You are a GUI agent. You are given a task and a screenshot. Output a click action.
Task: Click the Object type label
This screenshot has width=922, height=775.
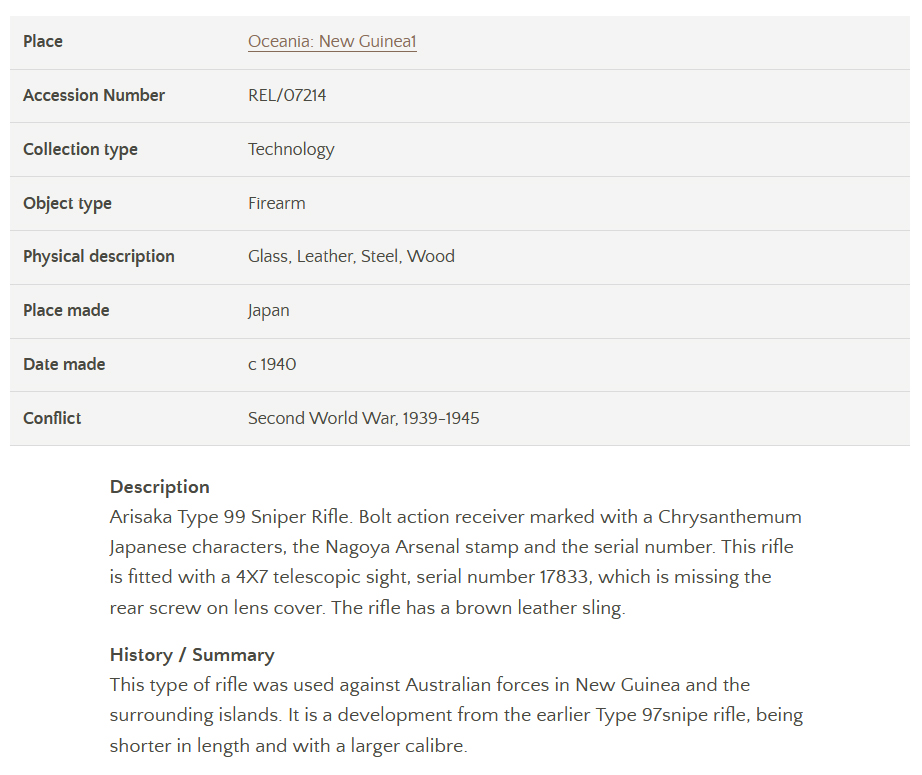pos(67,204)
